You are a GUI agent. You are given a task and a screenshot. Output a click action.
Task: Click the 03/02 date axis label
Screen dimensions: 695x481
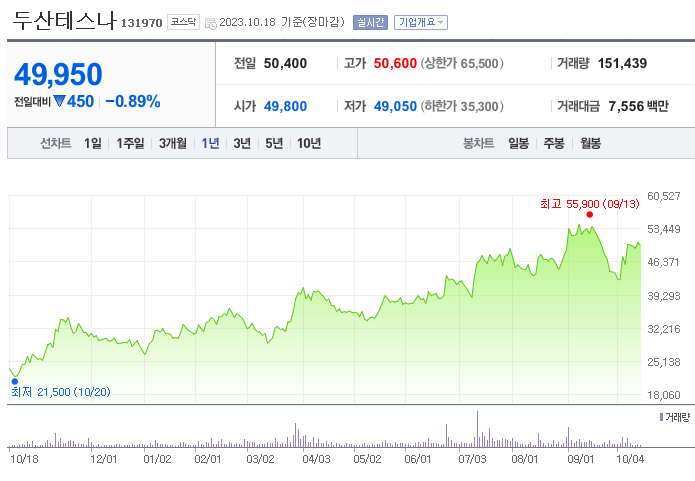[x=260, y=459]
